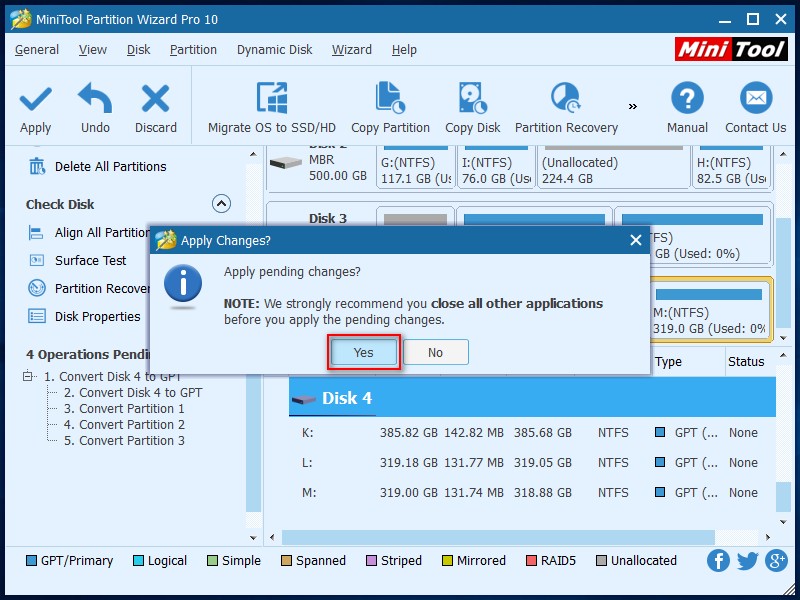Select pending '2. Convert Disk 4 to GPT'
Viewport: 800px width, 600px height.
tap(133, 392)
